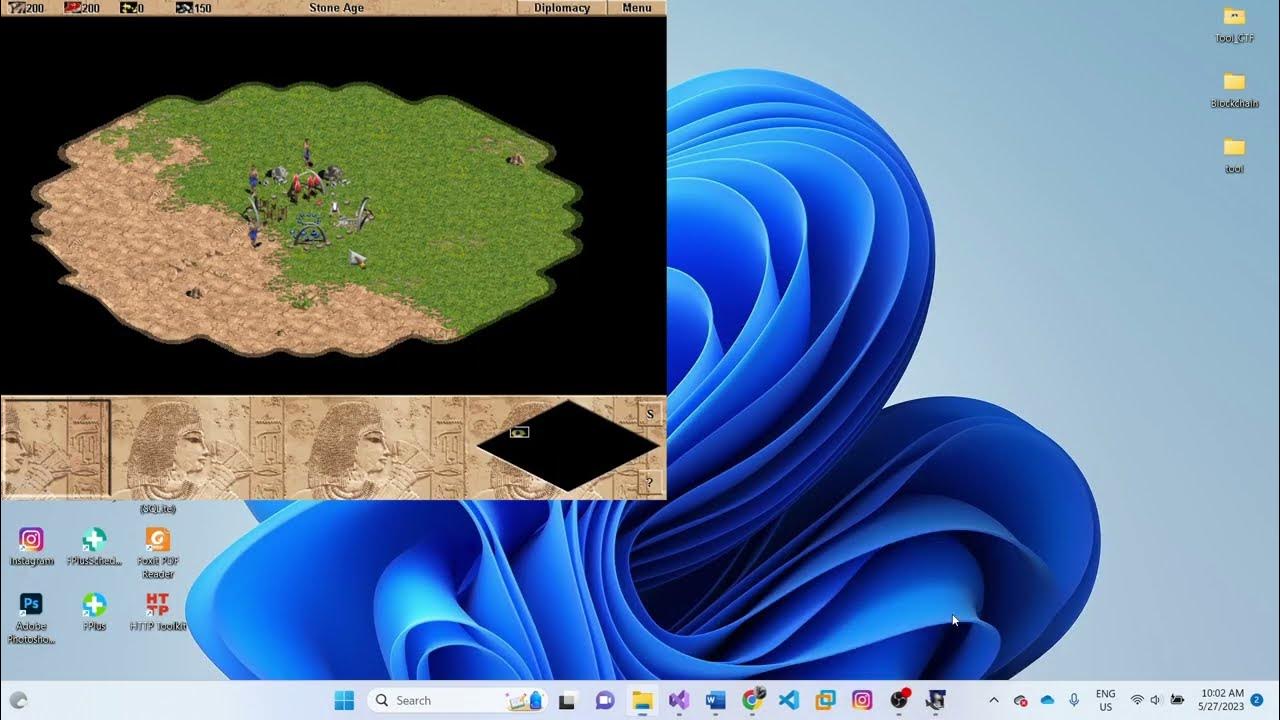Open the Wi-Fi network tray icon
The width and height of the screenshot is (1280, 720).
point(1137,700)
